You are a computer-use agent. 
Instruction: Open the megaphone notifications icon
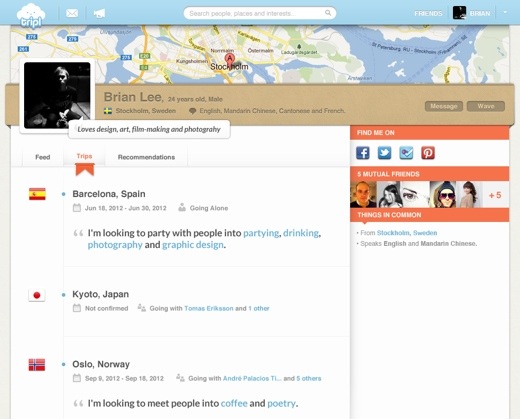click(x=99, y=13)
